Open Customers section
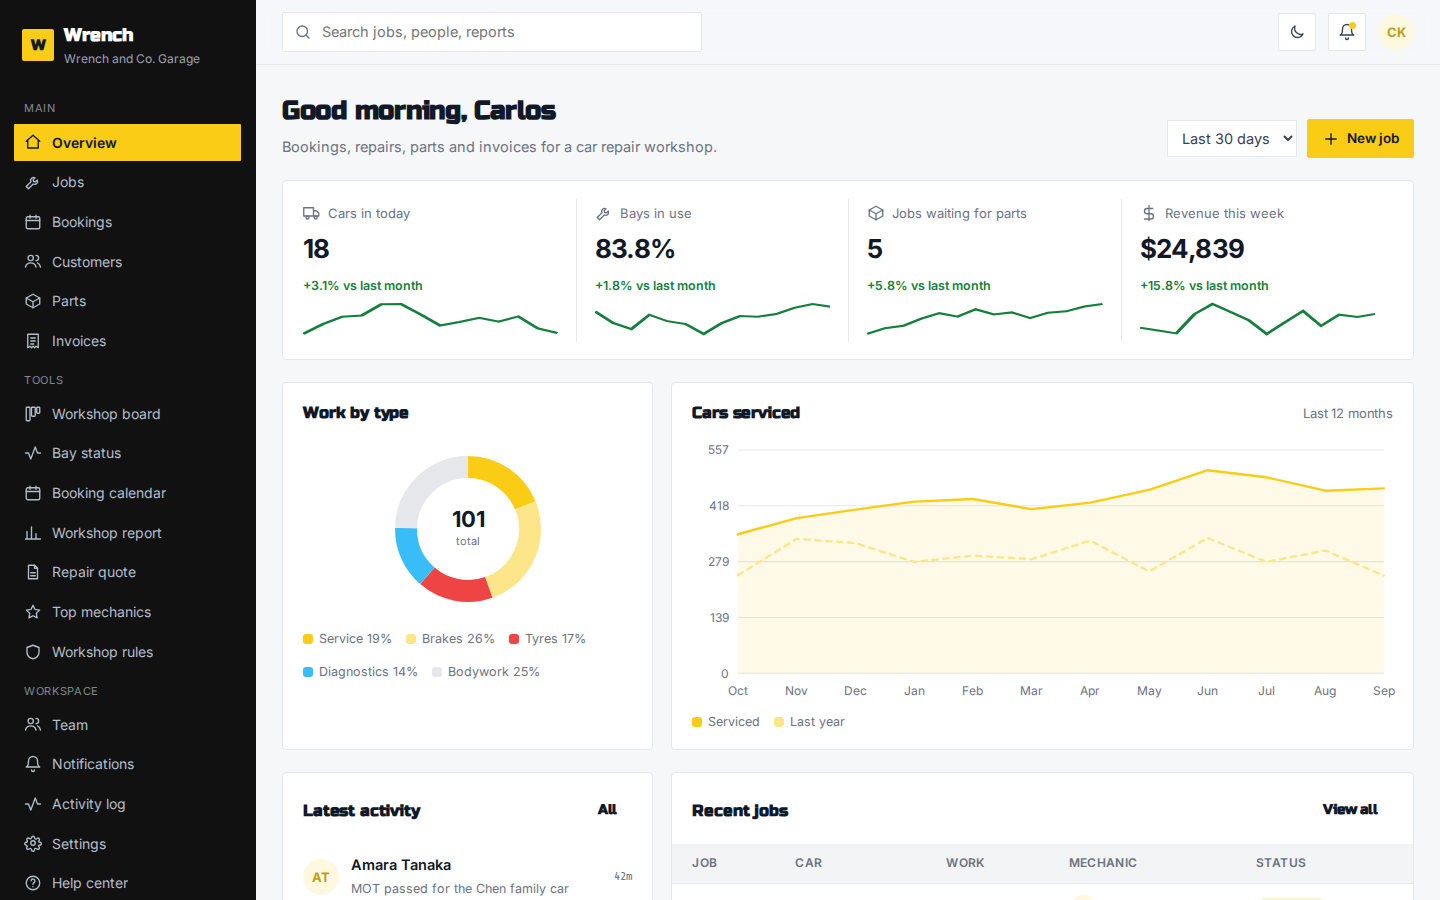 click(127, 262)
